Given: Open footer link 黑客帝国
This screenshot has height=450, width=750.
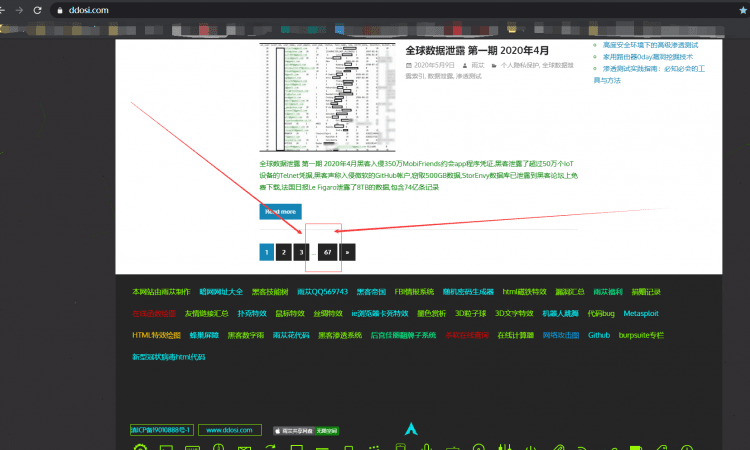Looking at the screenshot, I should [x=371, y=292].
